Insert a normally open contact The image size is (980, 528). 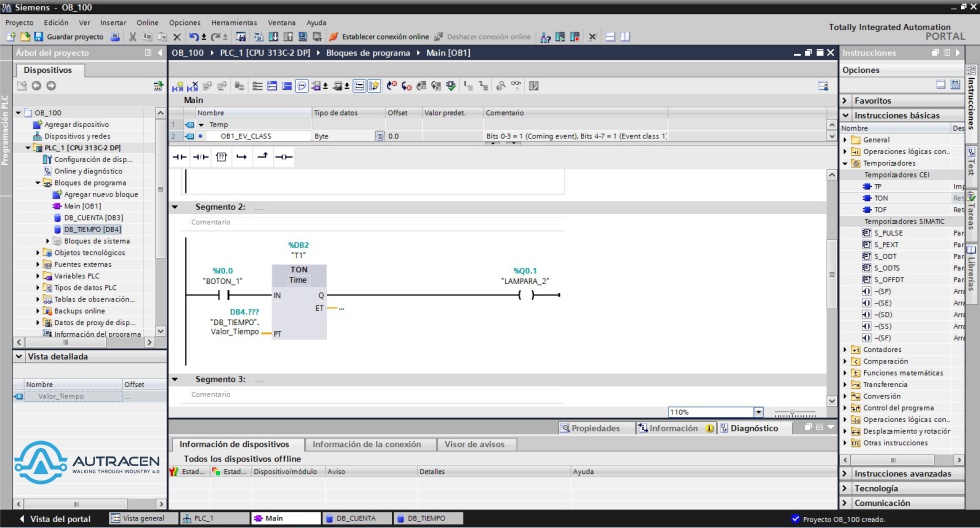pos(179,157)
